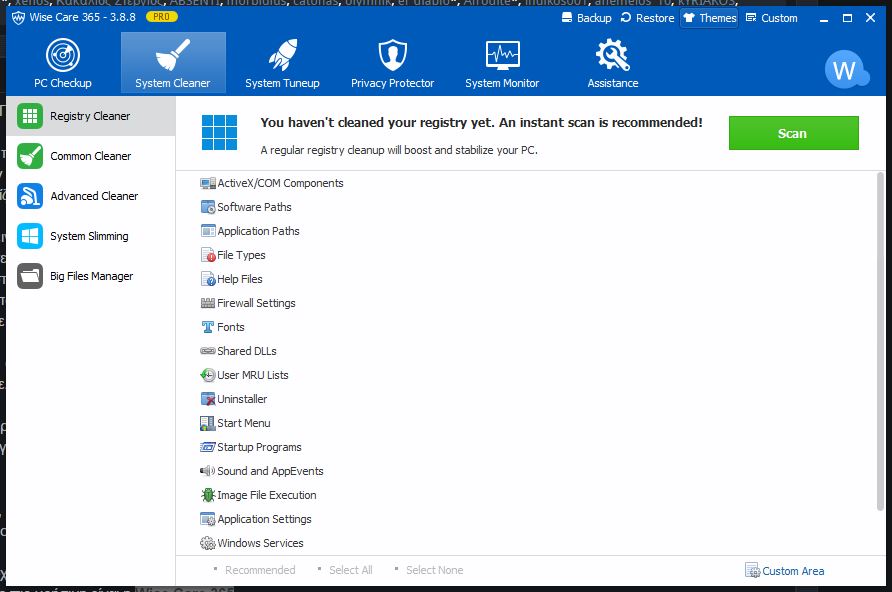Open the System Monitor icon
Screen dimensions: 892x592
[502, 55]
